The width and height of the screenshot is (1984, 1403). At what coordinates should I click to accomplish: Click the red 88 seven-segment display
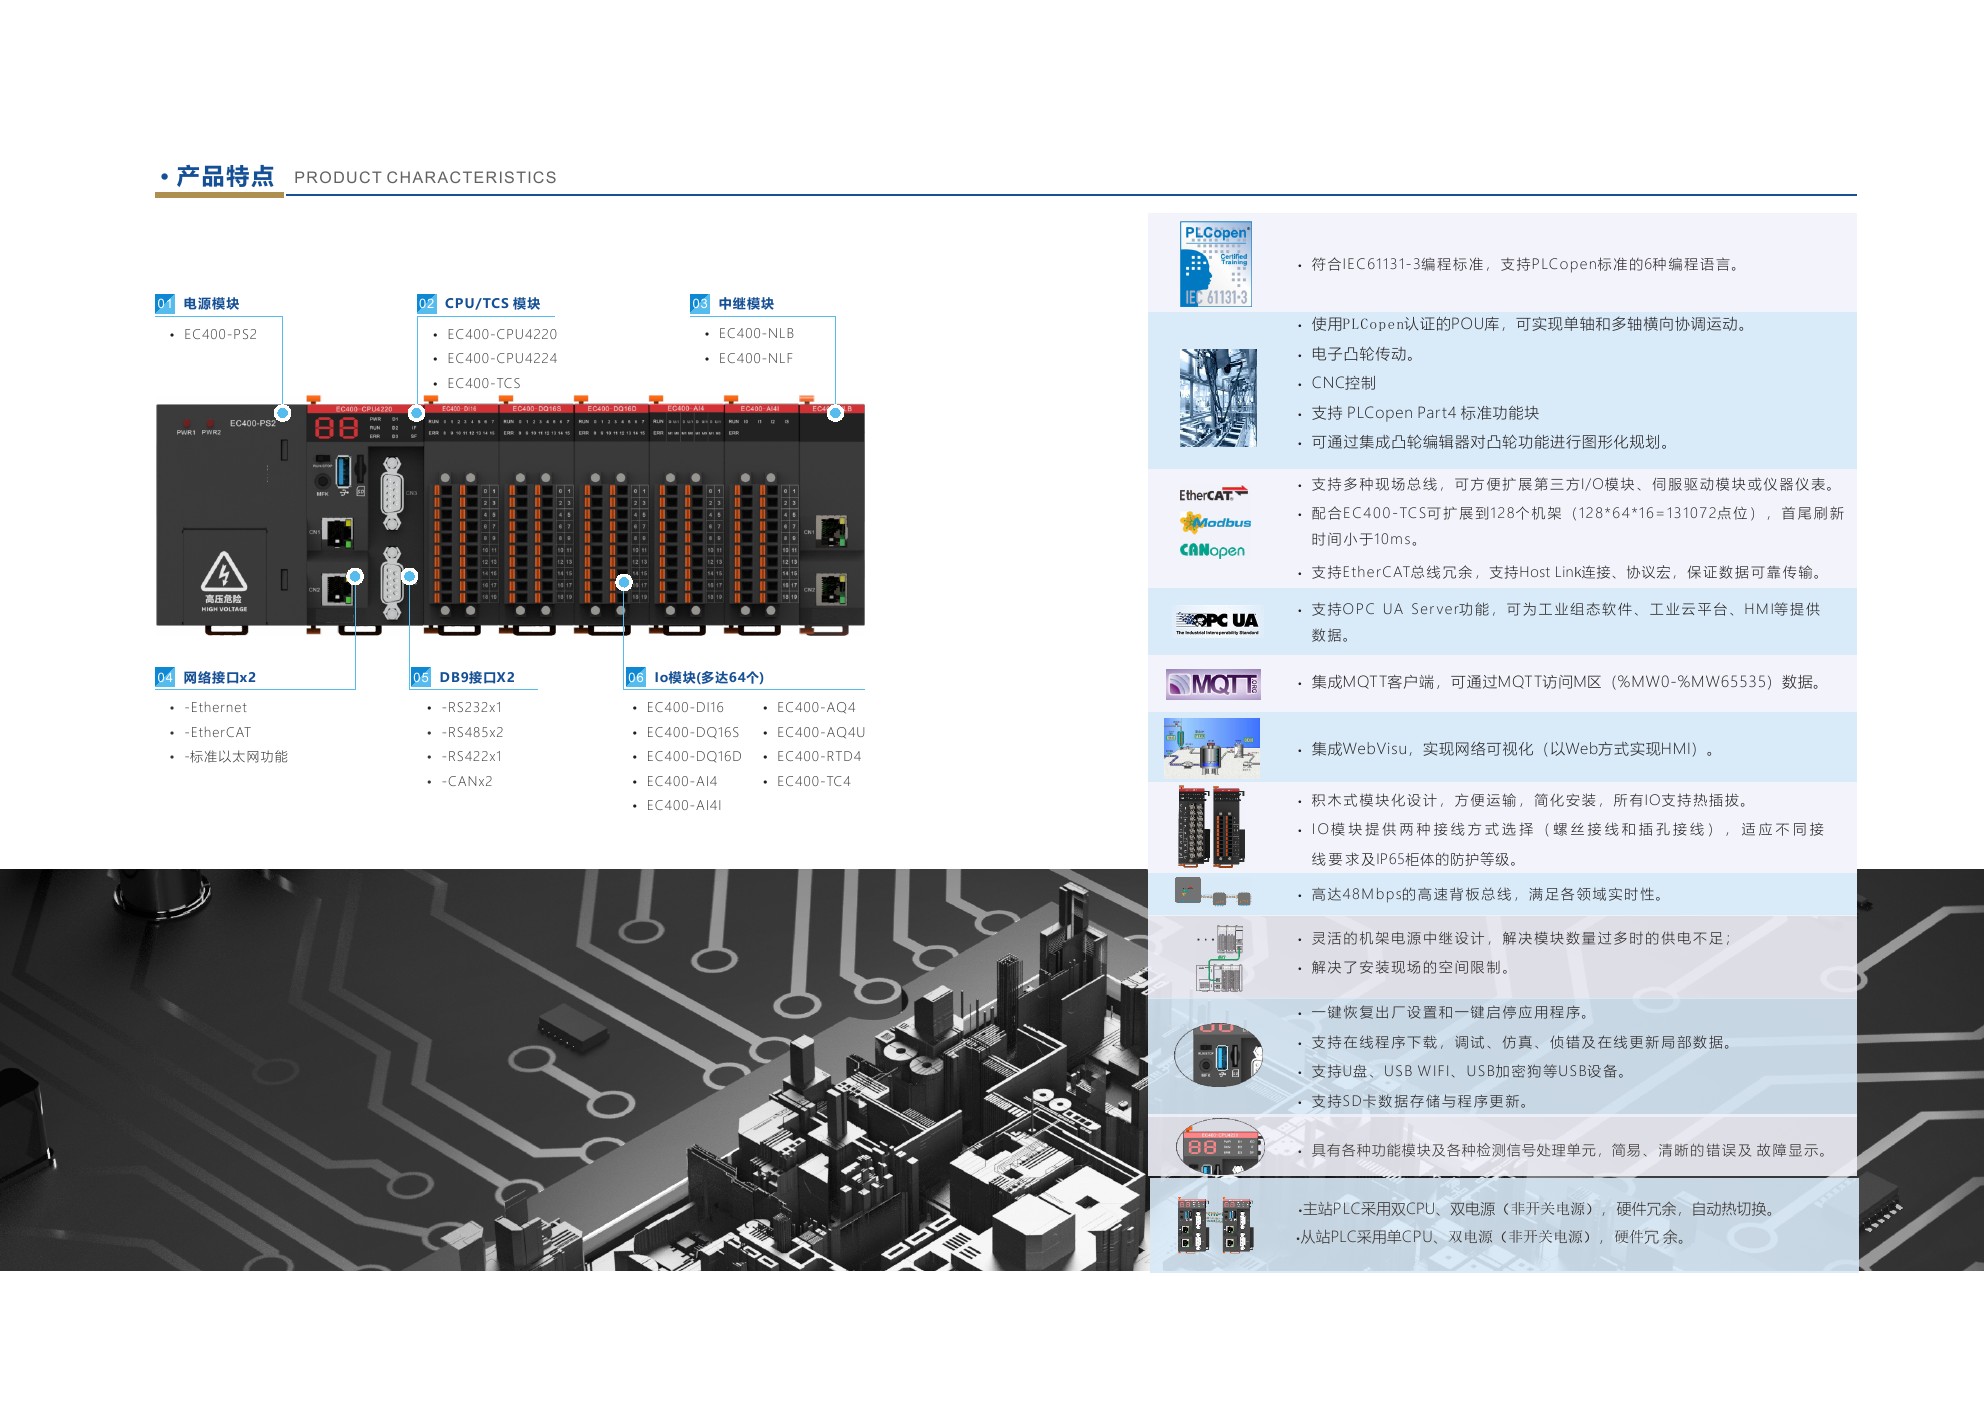tap(337, 428)
